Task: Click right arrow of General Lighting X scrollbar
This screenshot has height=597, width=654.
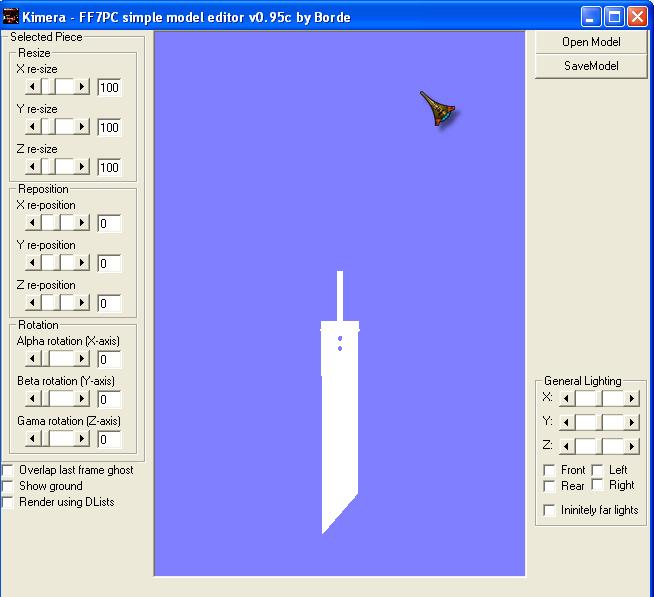Action: (631, 398)
